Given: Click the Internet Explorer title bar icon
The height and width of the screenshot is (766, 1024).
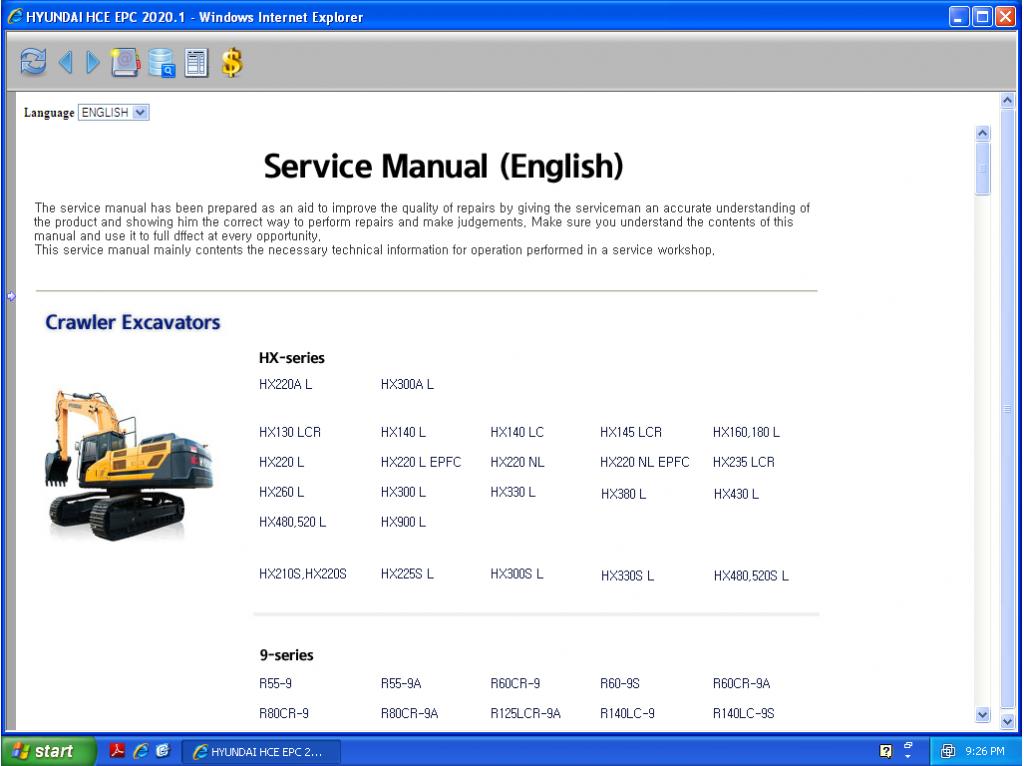Looking at the screenshot, I should (x=15, y=17).
